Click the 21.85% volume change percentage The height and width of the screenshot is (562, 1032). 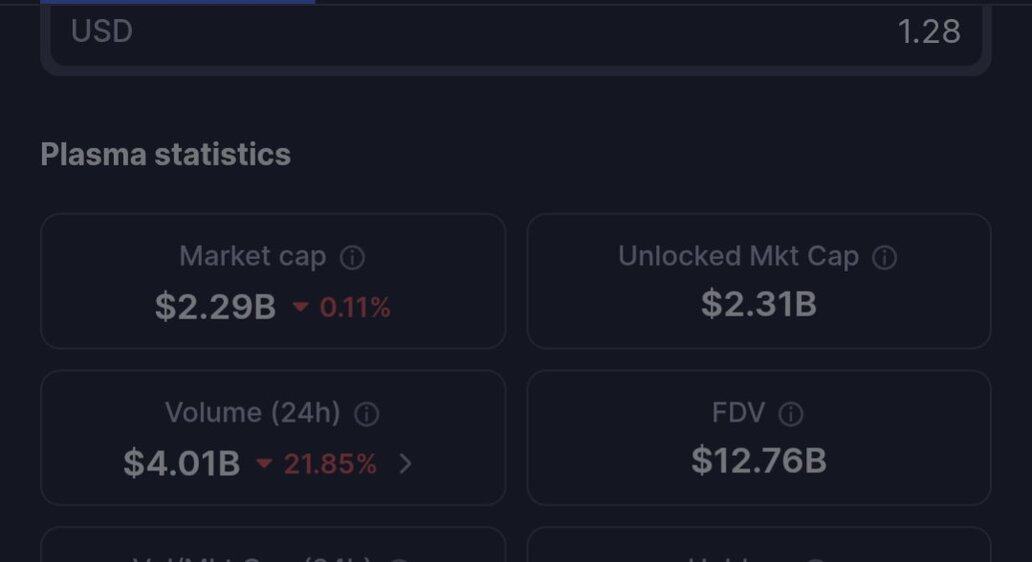click(x=330, y=464)
